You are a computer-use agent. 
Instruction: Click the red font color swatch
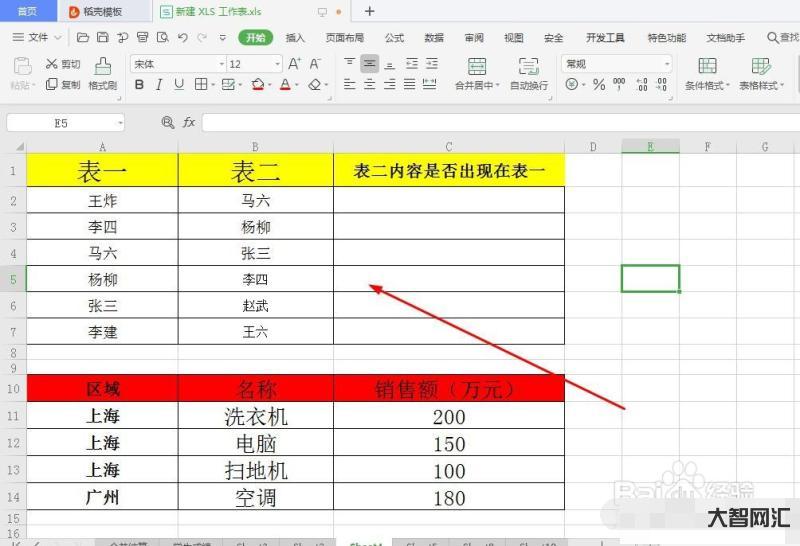(x=284, y=85)
